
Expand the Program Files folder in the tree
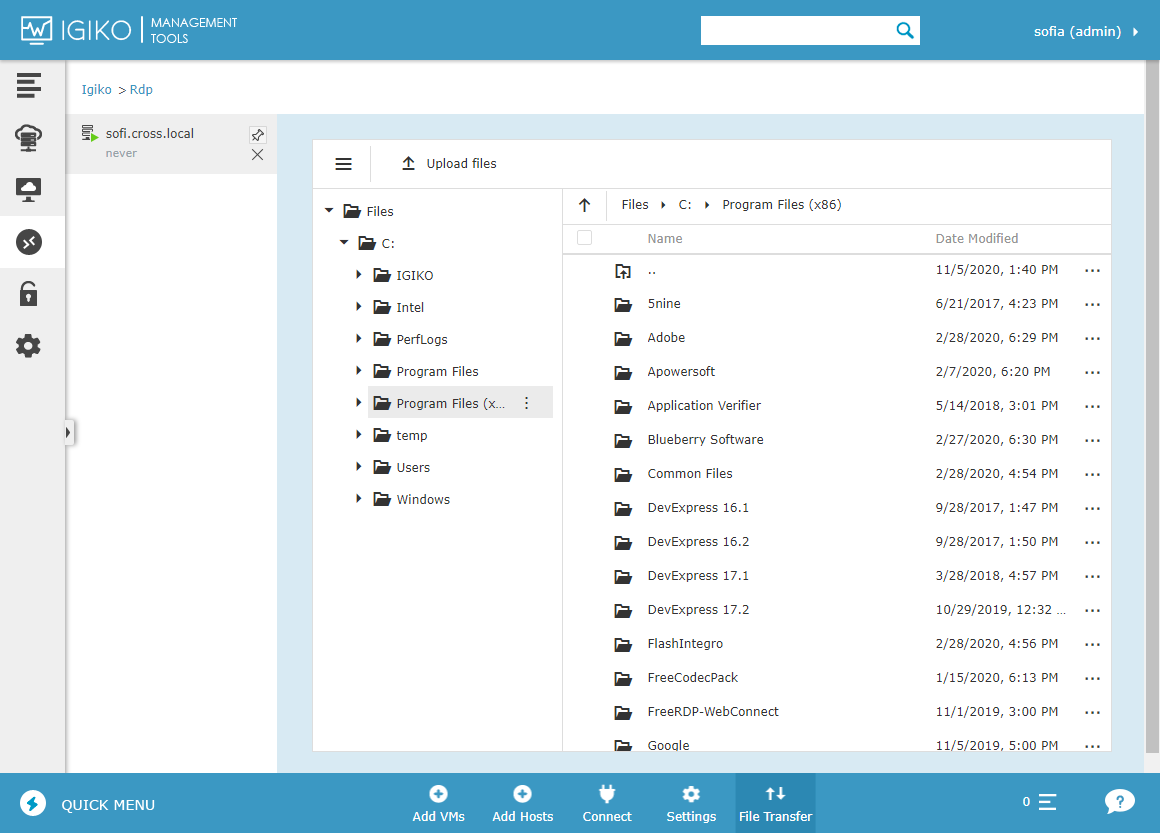[x=359, y=371]
